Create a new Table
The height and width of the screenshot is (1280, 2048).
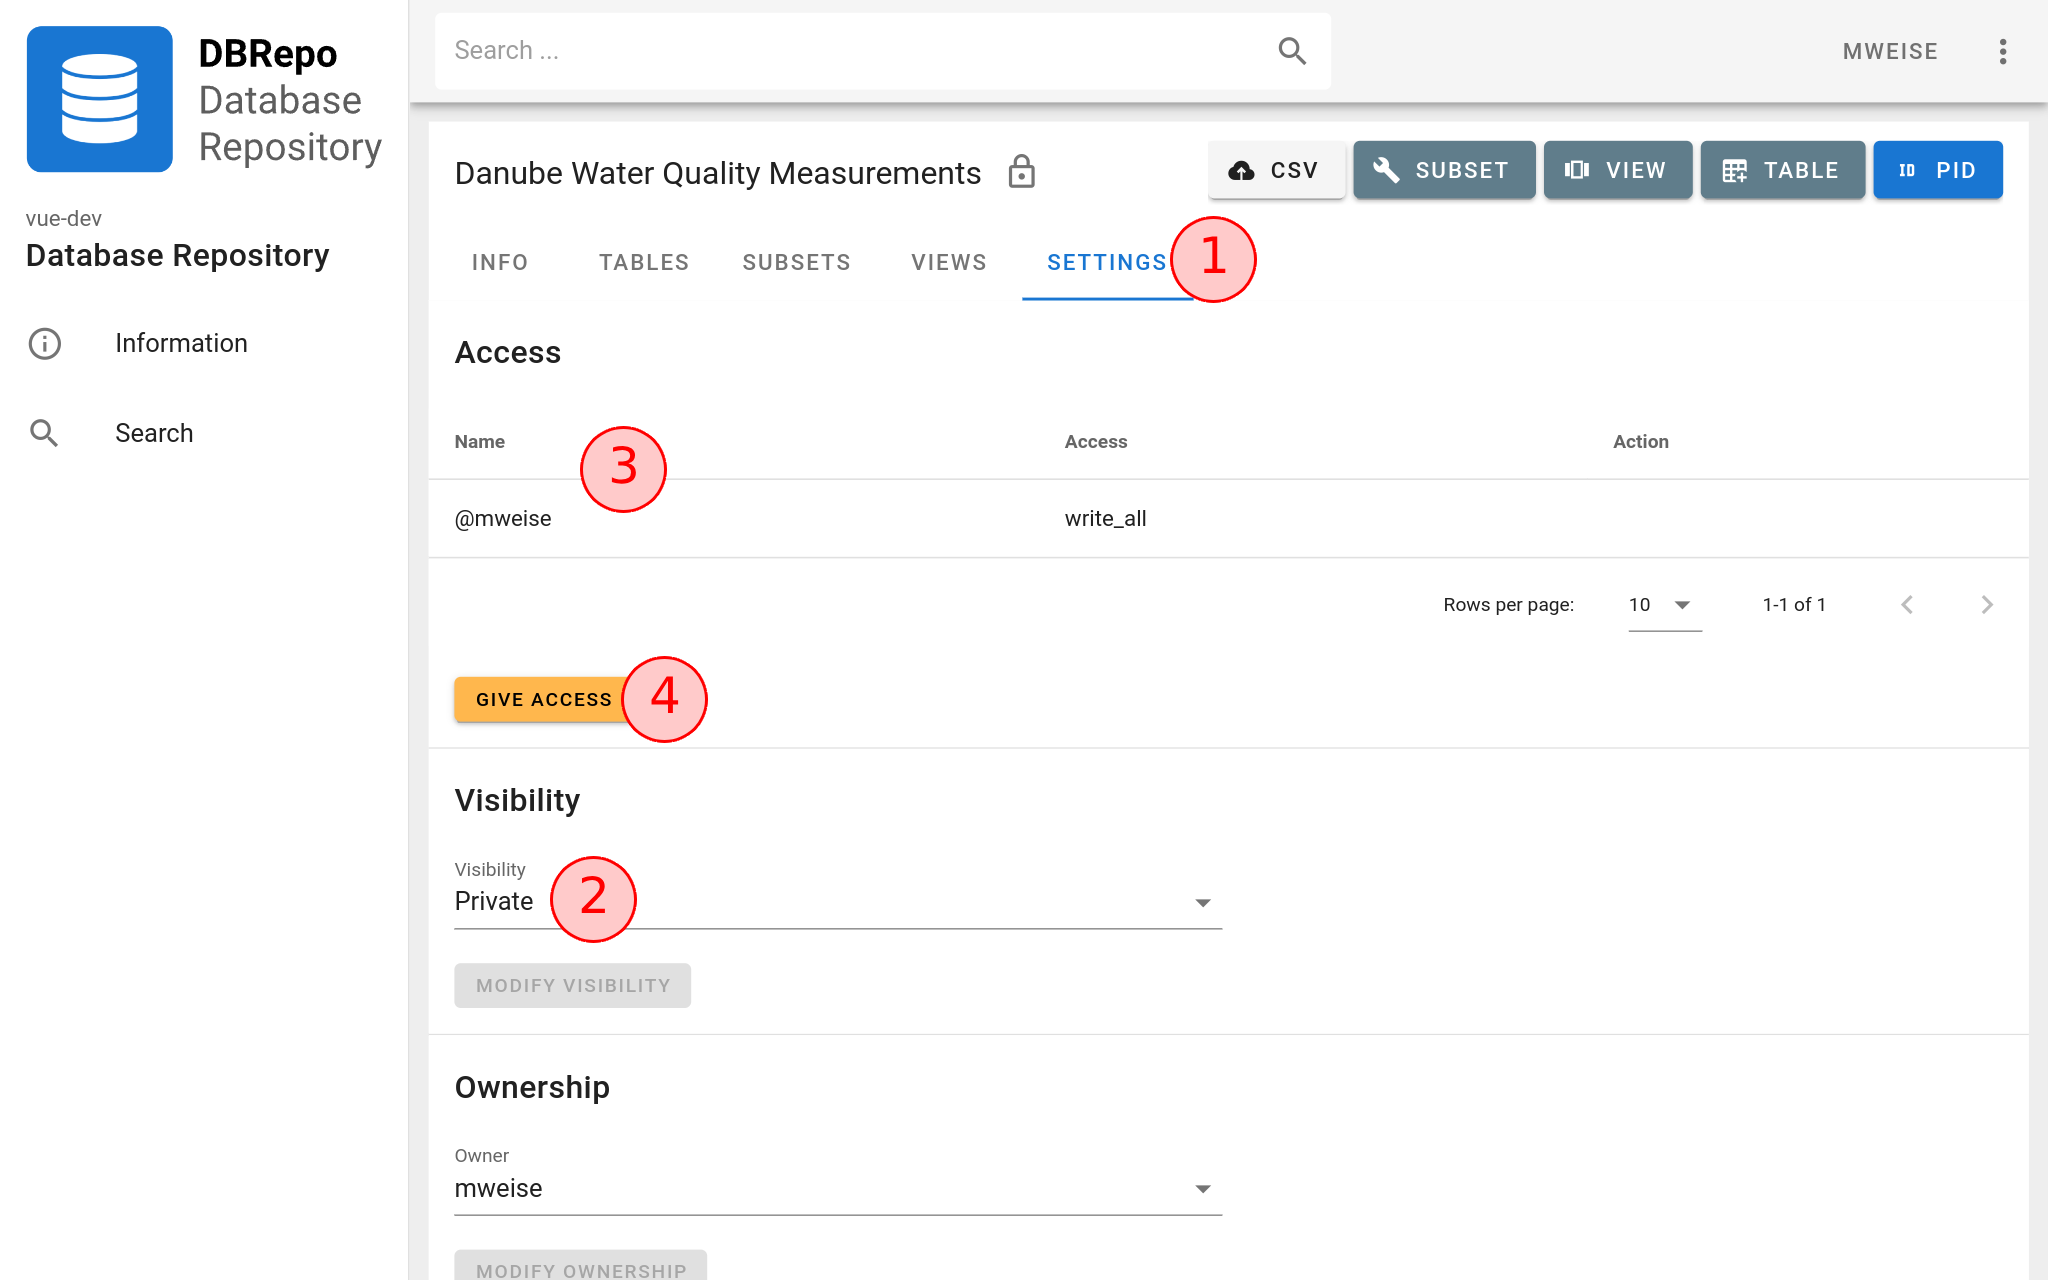tap(1782, 170)
